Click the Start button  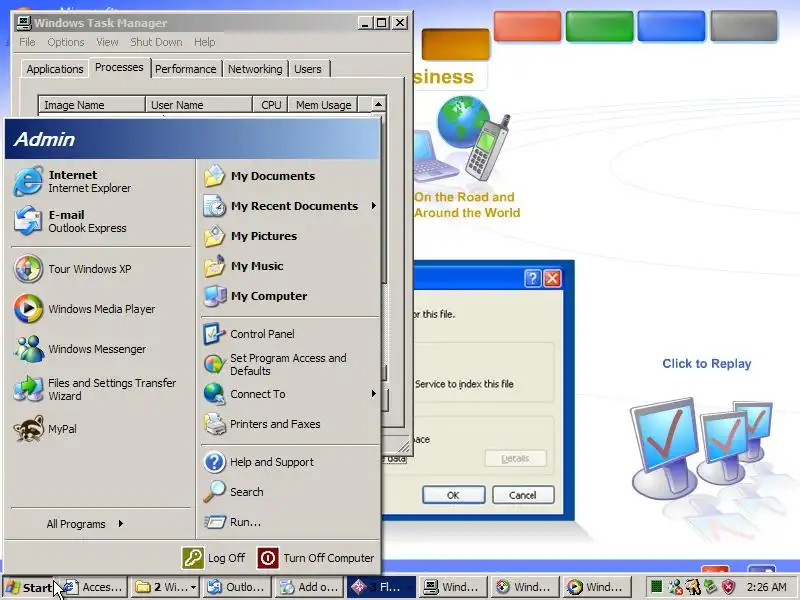click(x=29, y=587)
